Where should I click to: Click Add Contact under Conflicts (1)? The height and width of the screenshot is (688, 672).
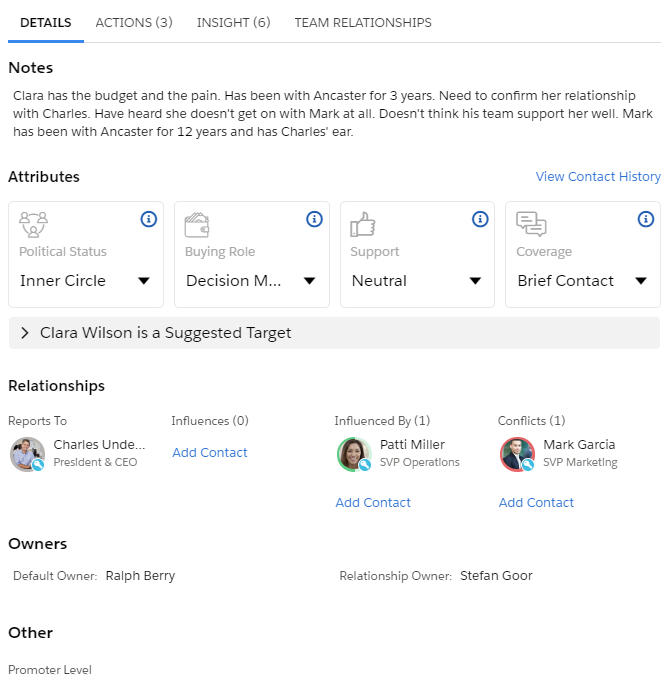(x=536, y=502)
